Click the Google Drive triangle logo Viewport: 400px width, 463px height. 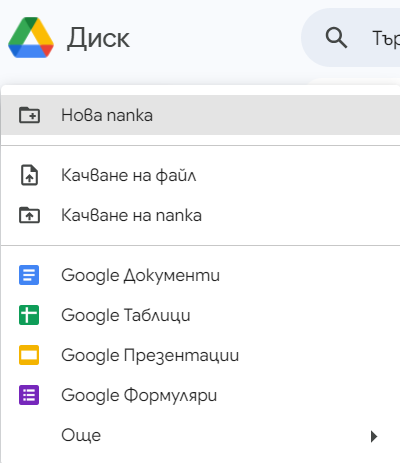coord(31,37)
